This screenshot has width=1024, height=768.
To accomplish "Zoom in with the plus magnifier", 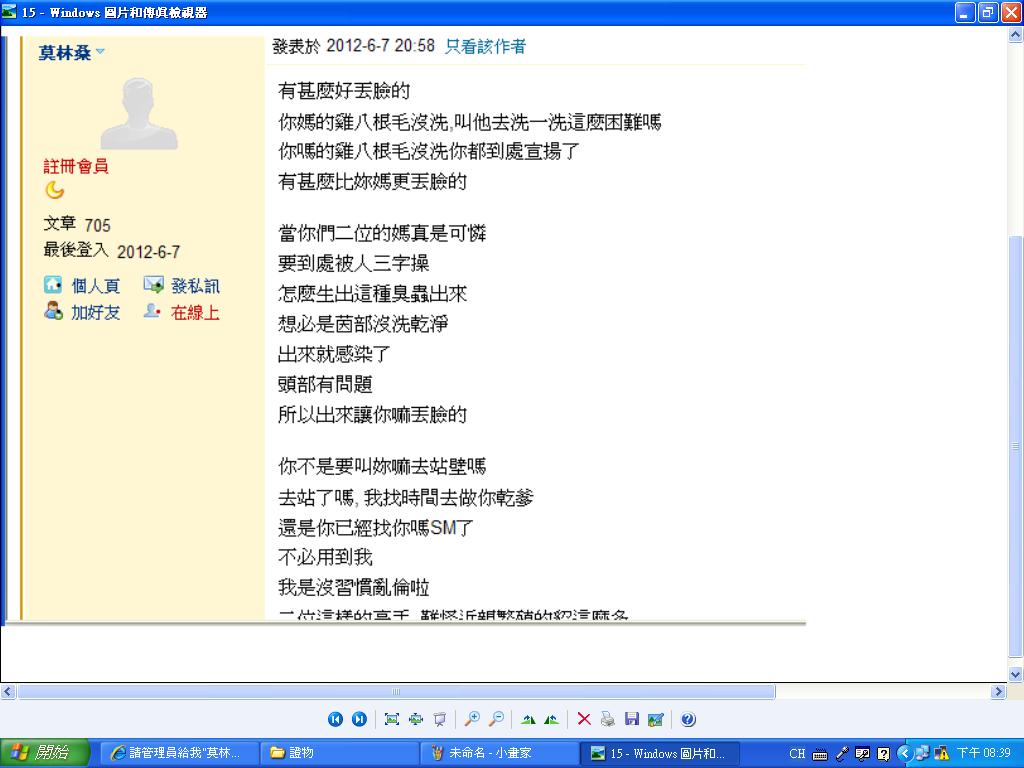I will (472, 719).
